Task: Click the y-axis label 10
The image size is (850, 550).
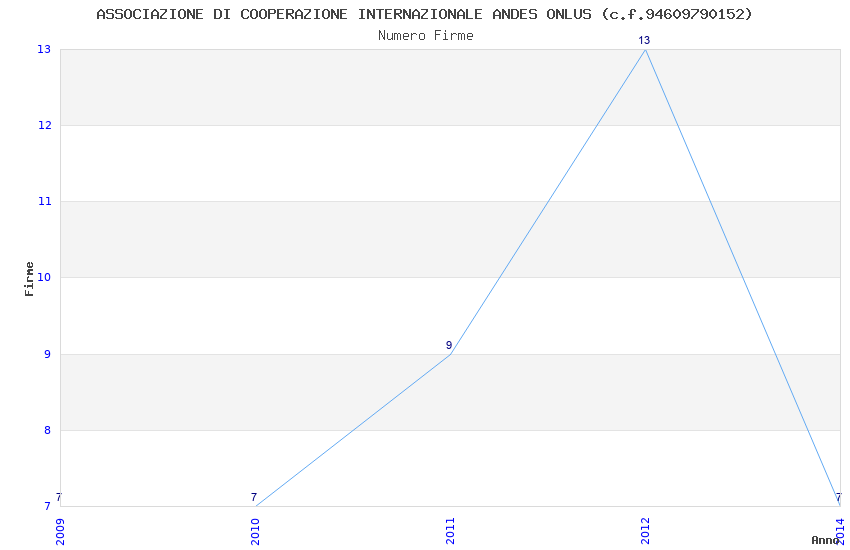Action: click(44, 277)
